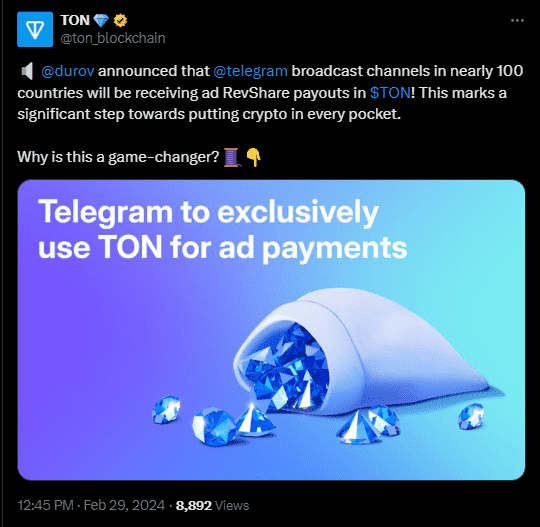Viewport: 540px width, 527px height.
Task: Open the TON profile avatar
Action: pyautogui.click(x=35, y=29)
